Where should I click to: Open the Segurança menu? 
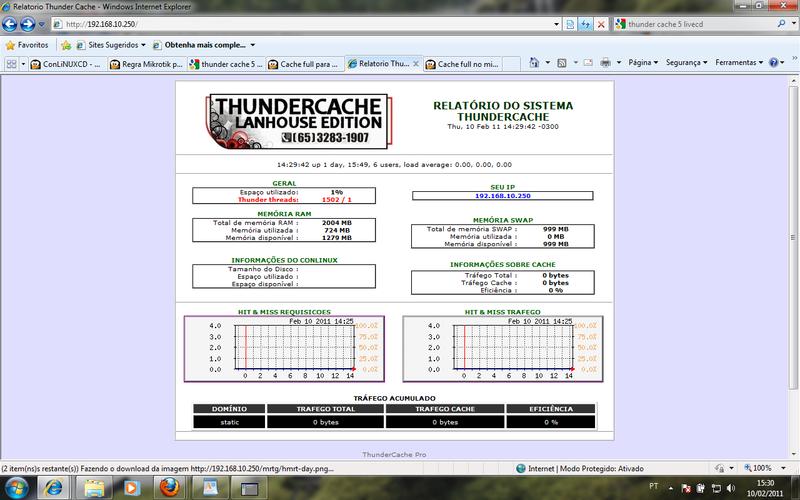[x=687, y=62]
